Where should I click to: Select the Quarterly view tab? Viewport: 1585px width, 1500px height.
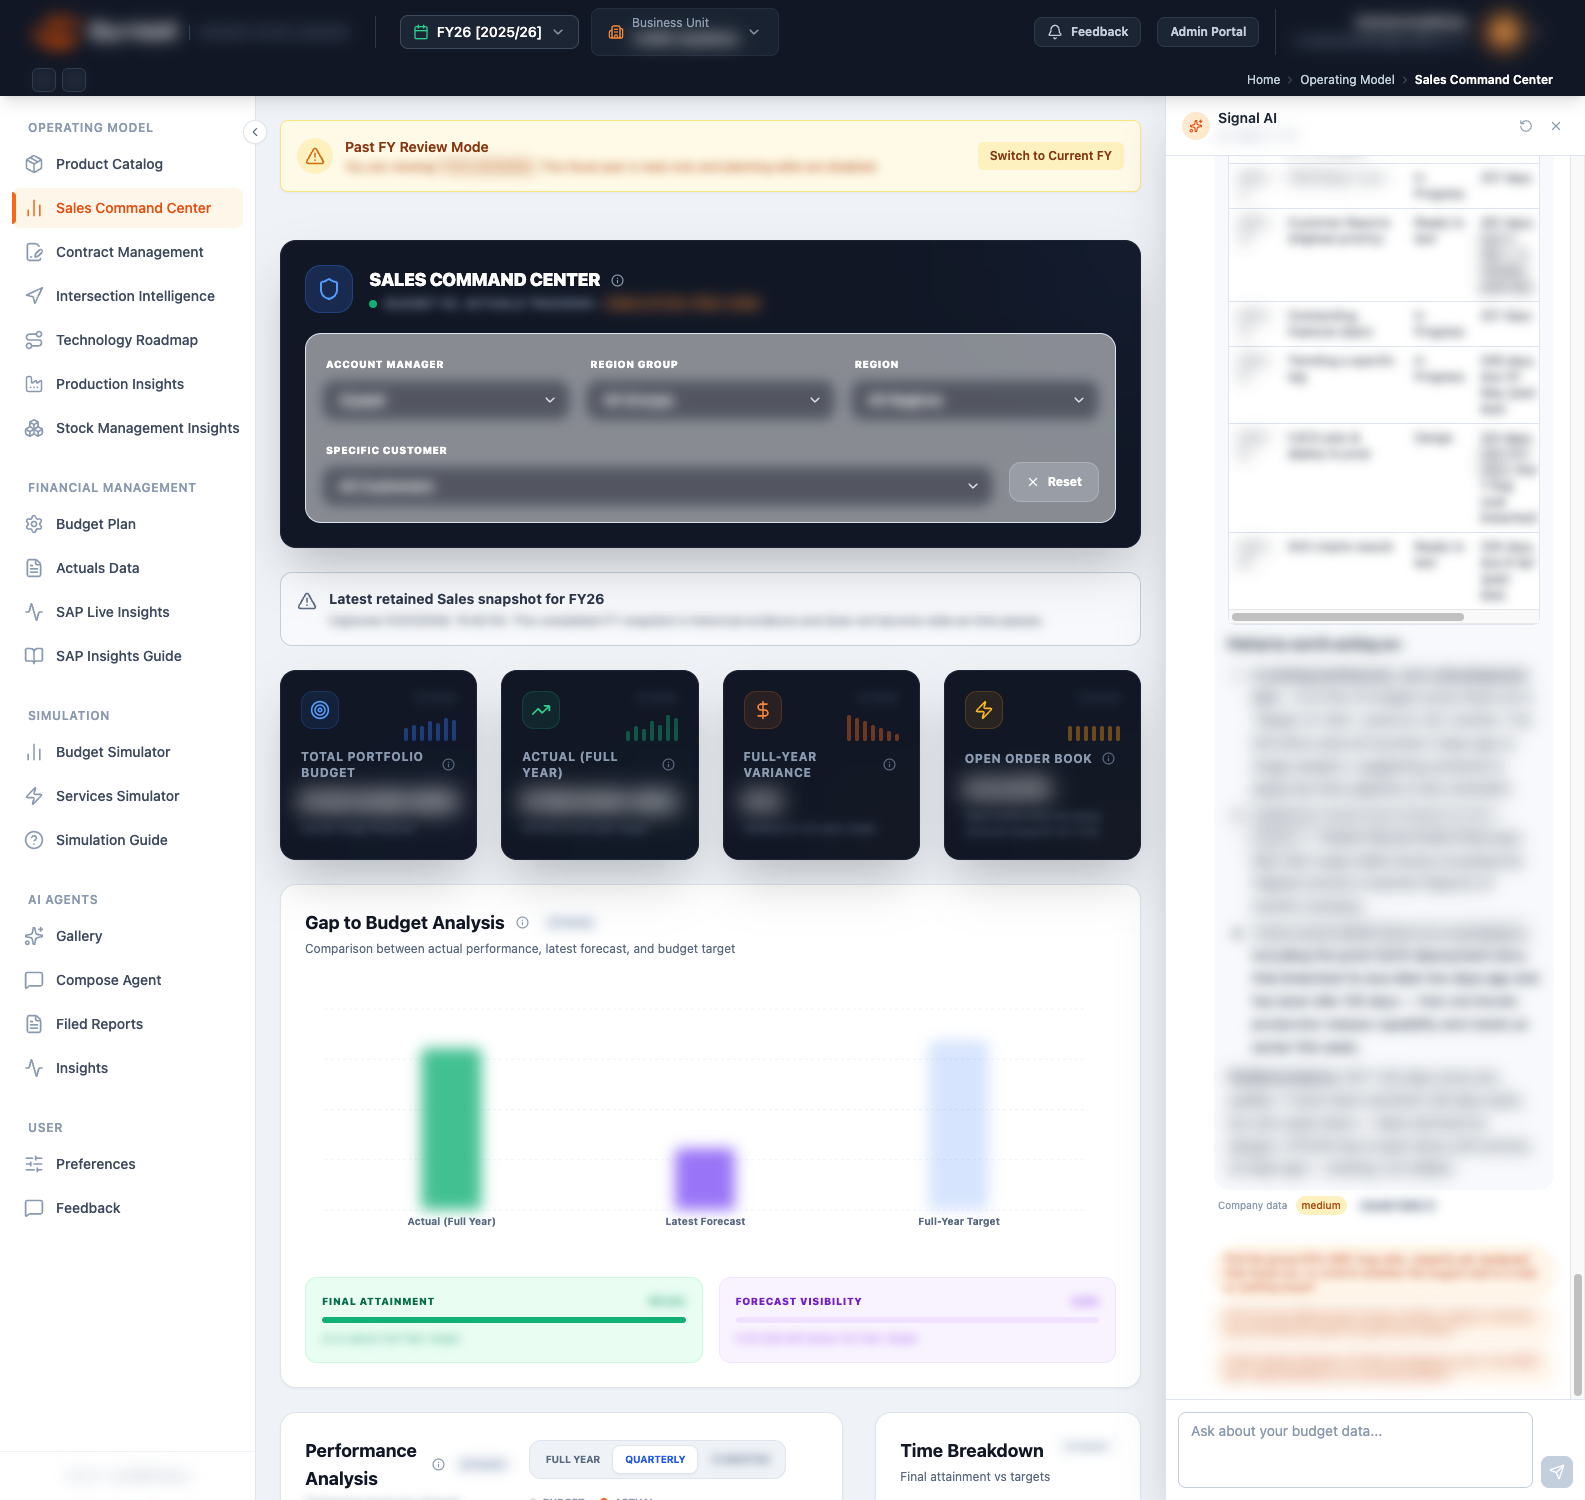click(655, 1460)
